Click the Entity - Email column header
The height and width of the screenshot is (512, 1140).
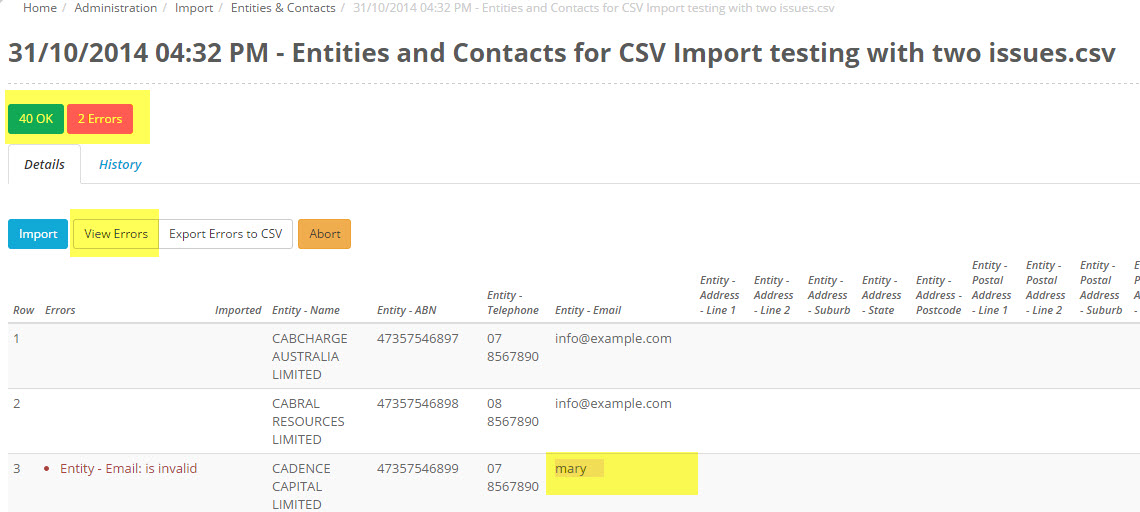tap(588, 310)
